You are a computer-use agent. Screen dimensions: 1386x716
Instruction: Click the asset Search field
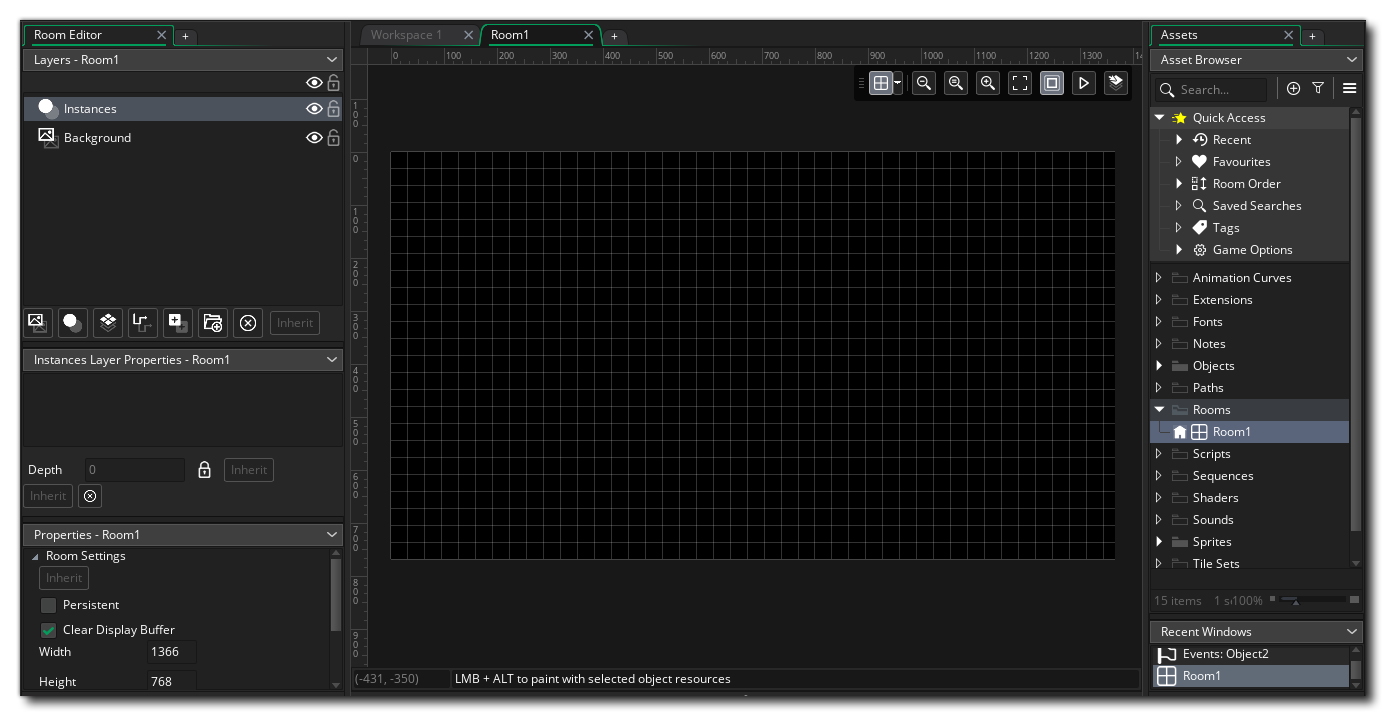1212,89
